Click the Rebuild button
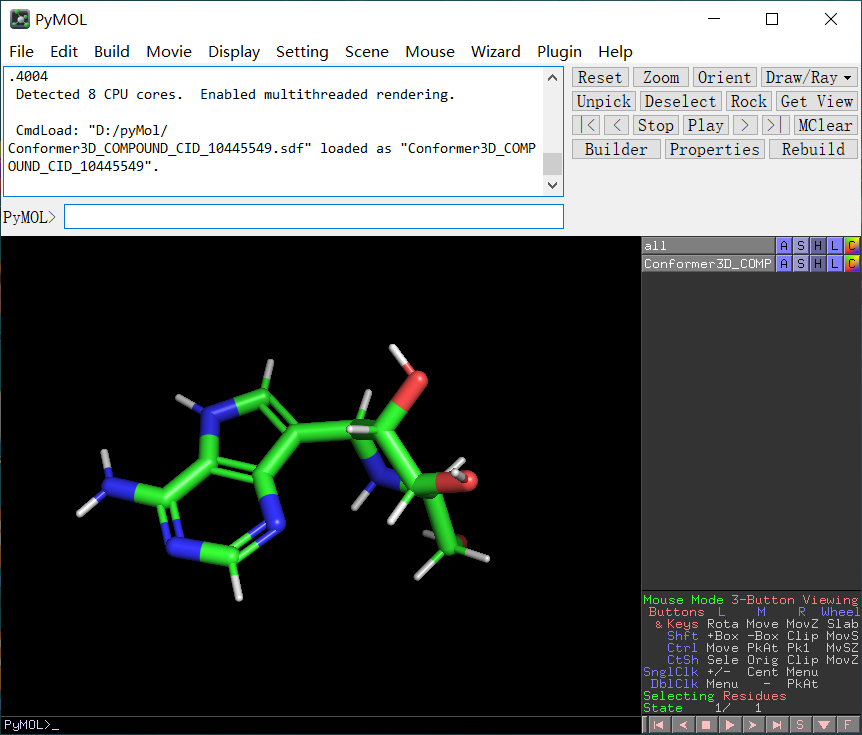This screenshot has width=862, height=735. point(813,150)
